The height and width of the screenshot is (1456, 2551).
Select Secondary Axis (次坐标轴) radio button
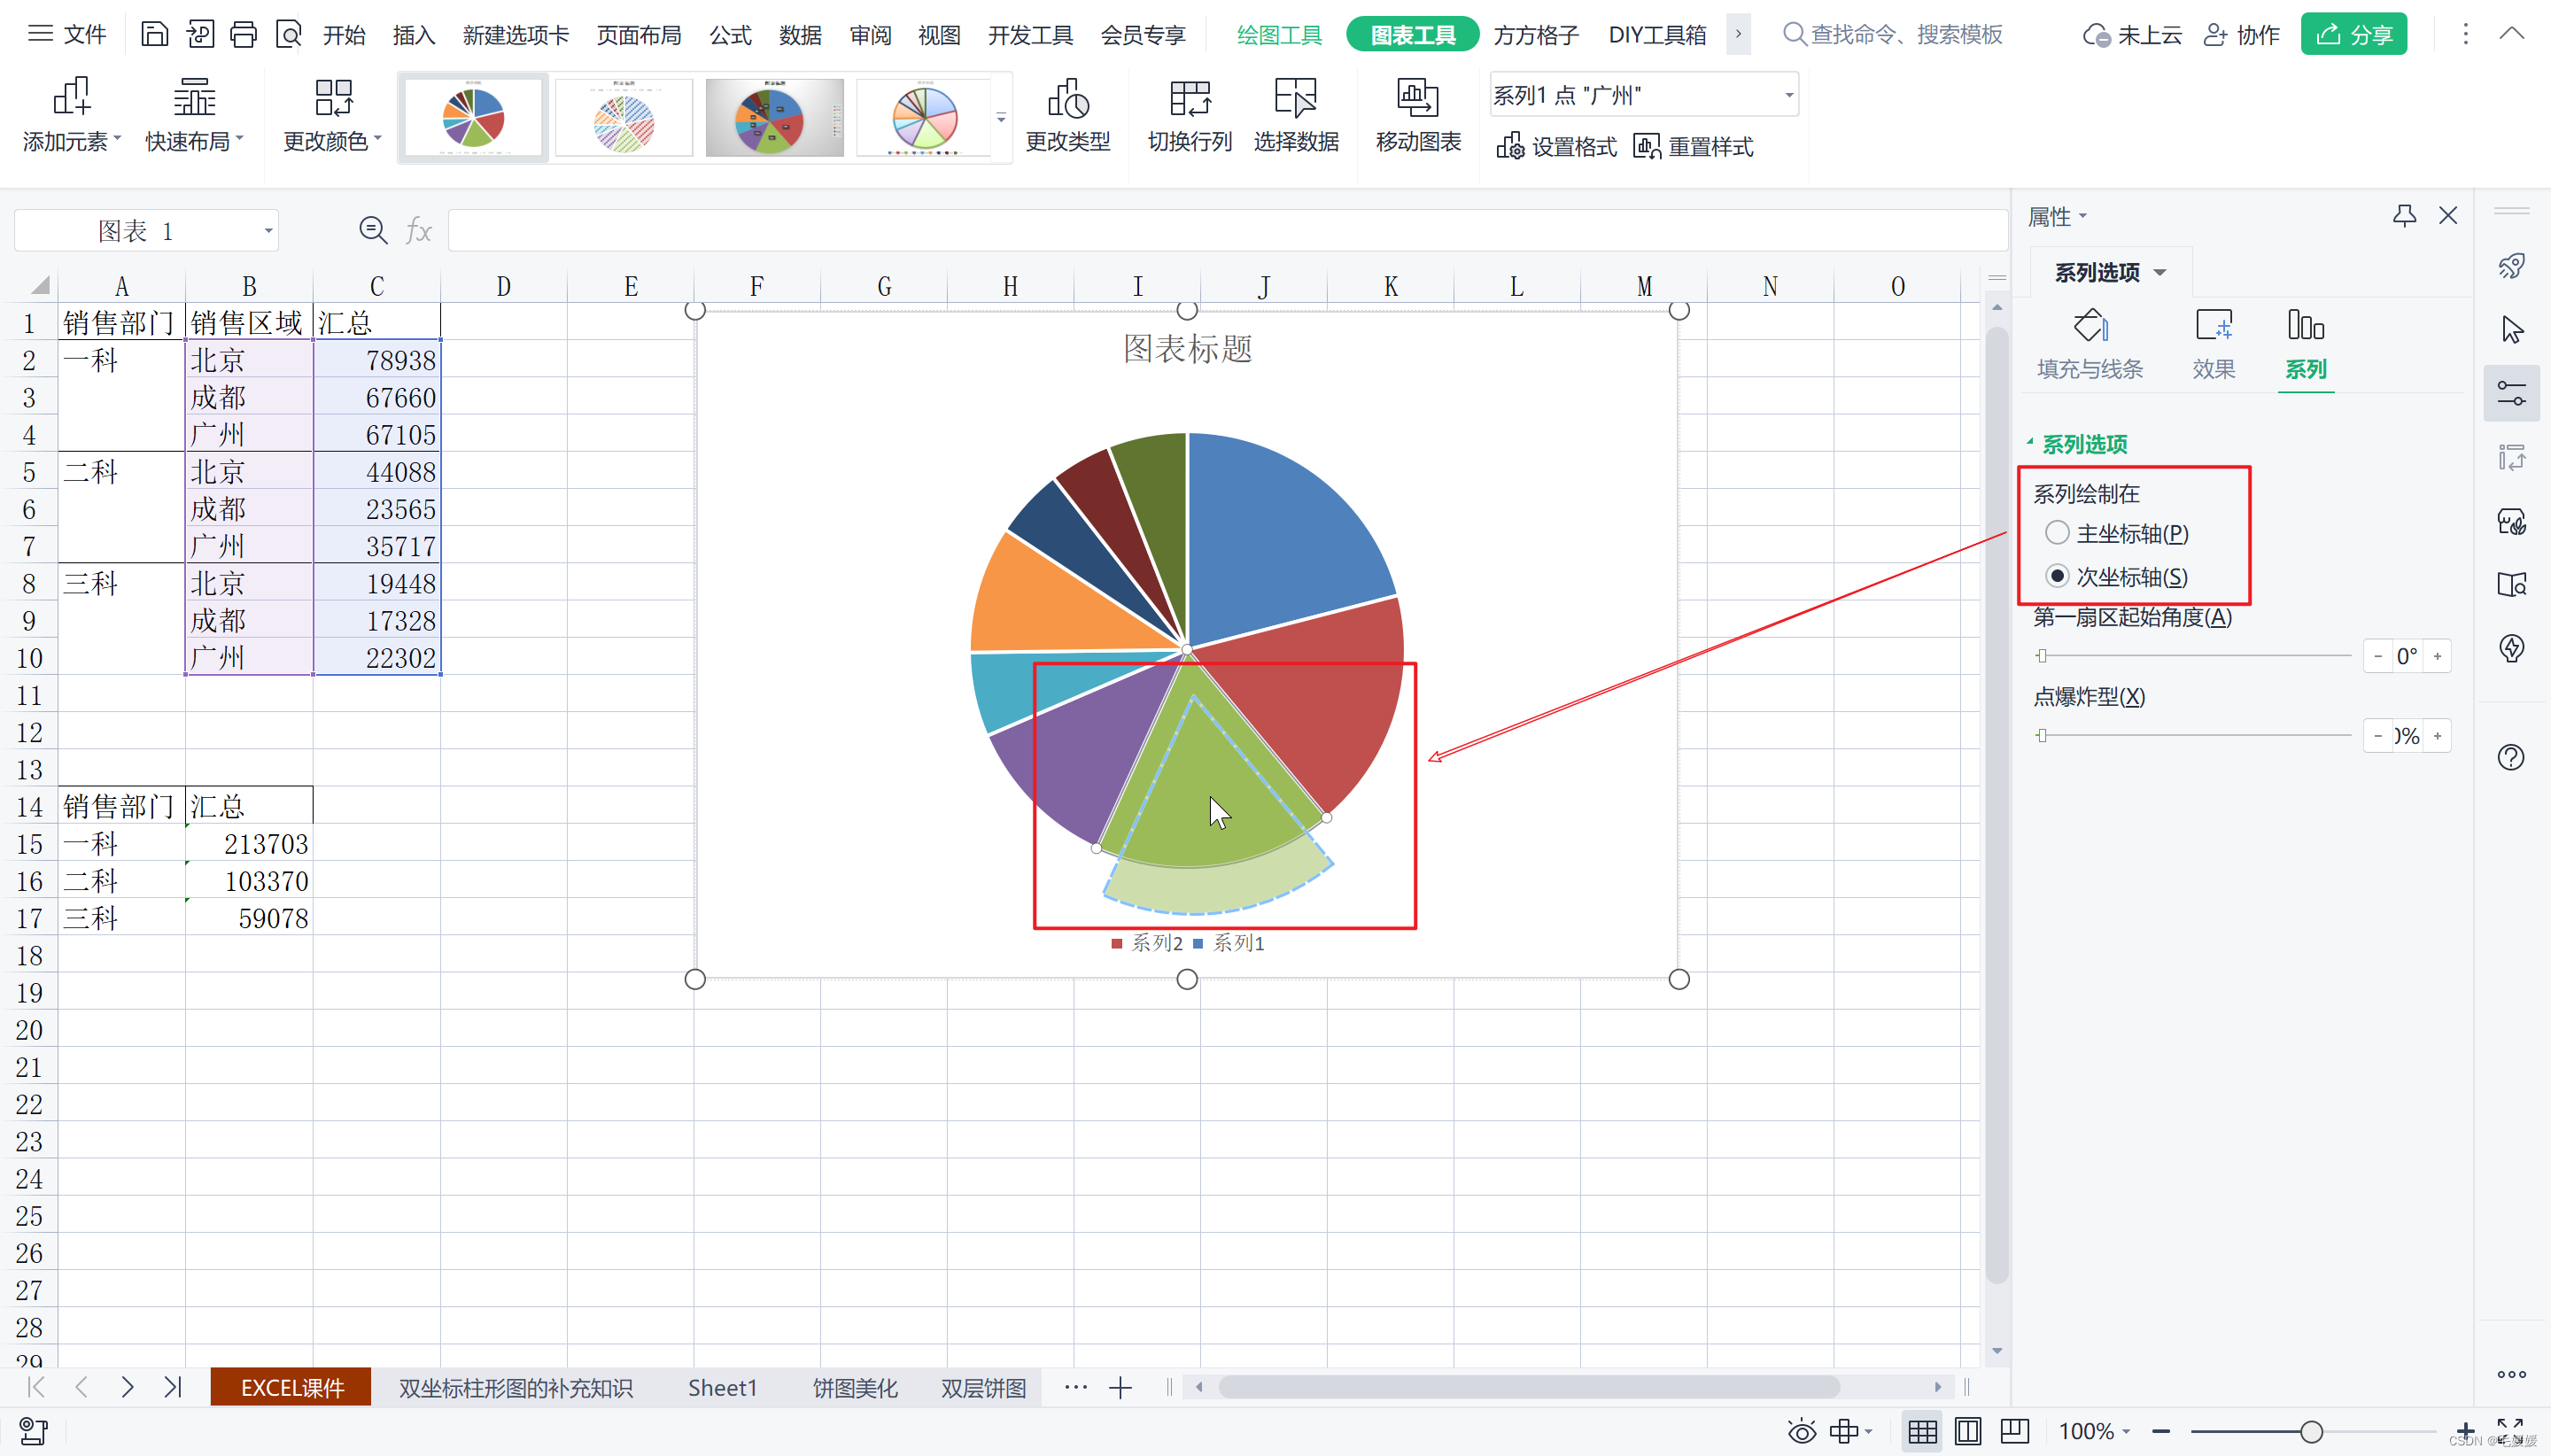click(x=2057, y=576)
